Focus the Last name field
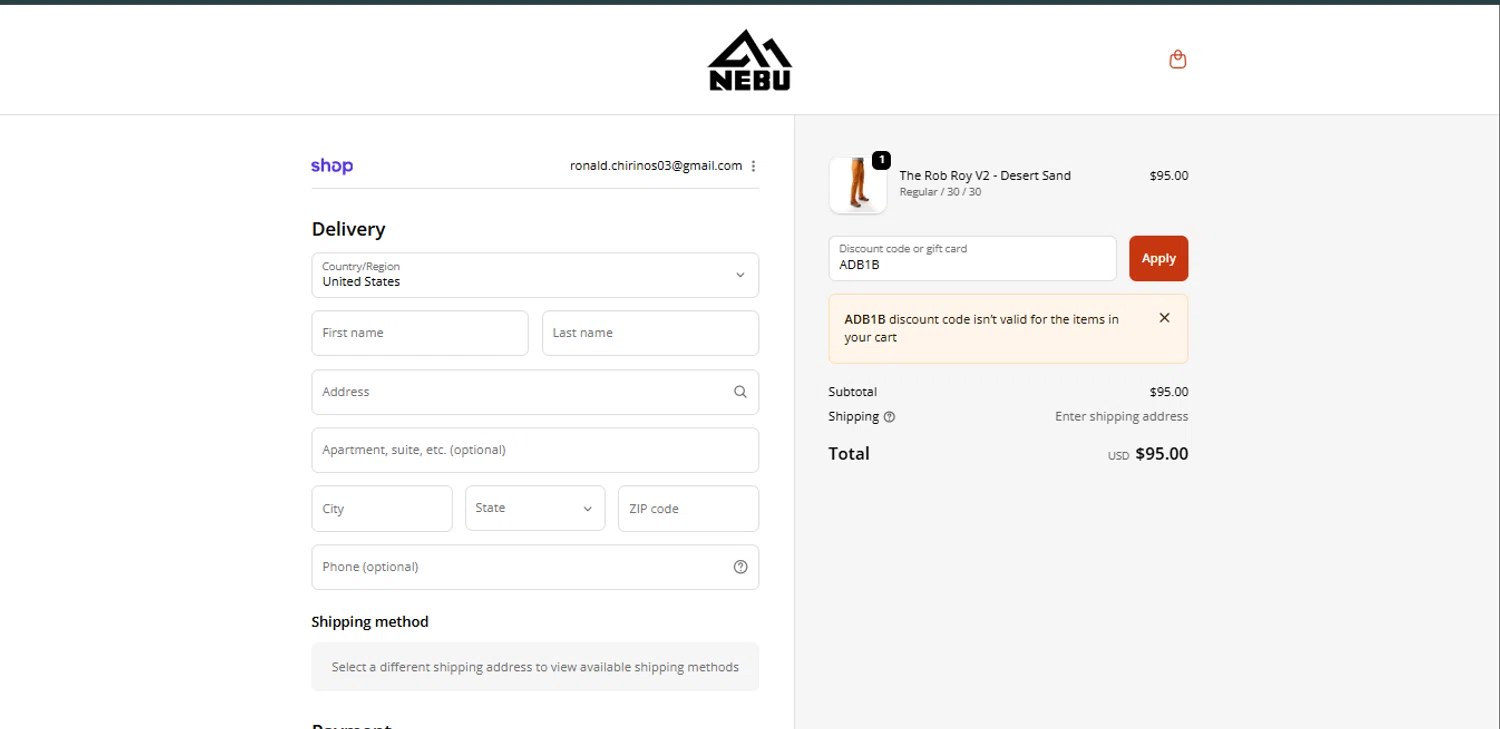Screen dimensions: 1500x729 650,333
